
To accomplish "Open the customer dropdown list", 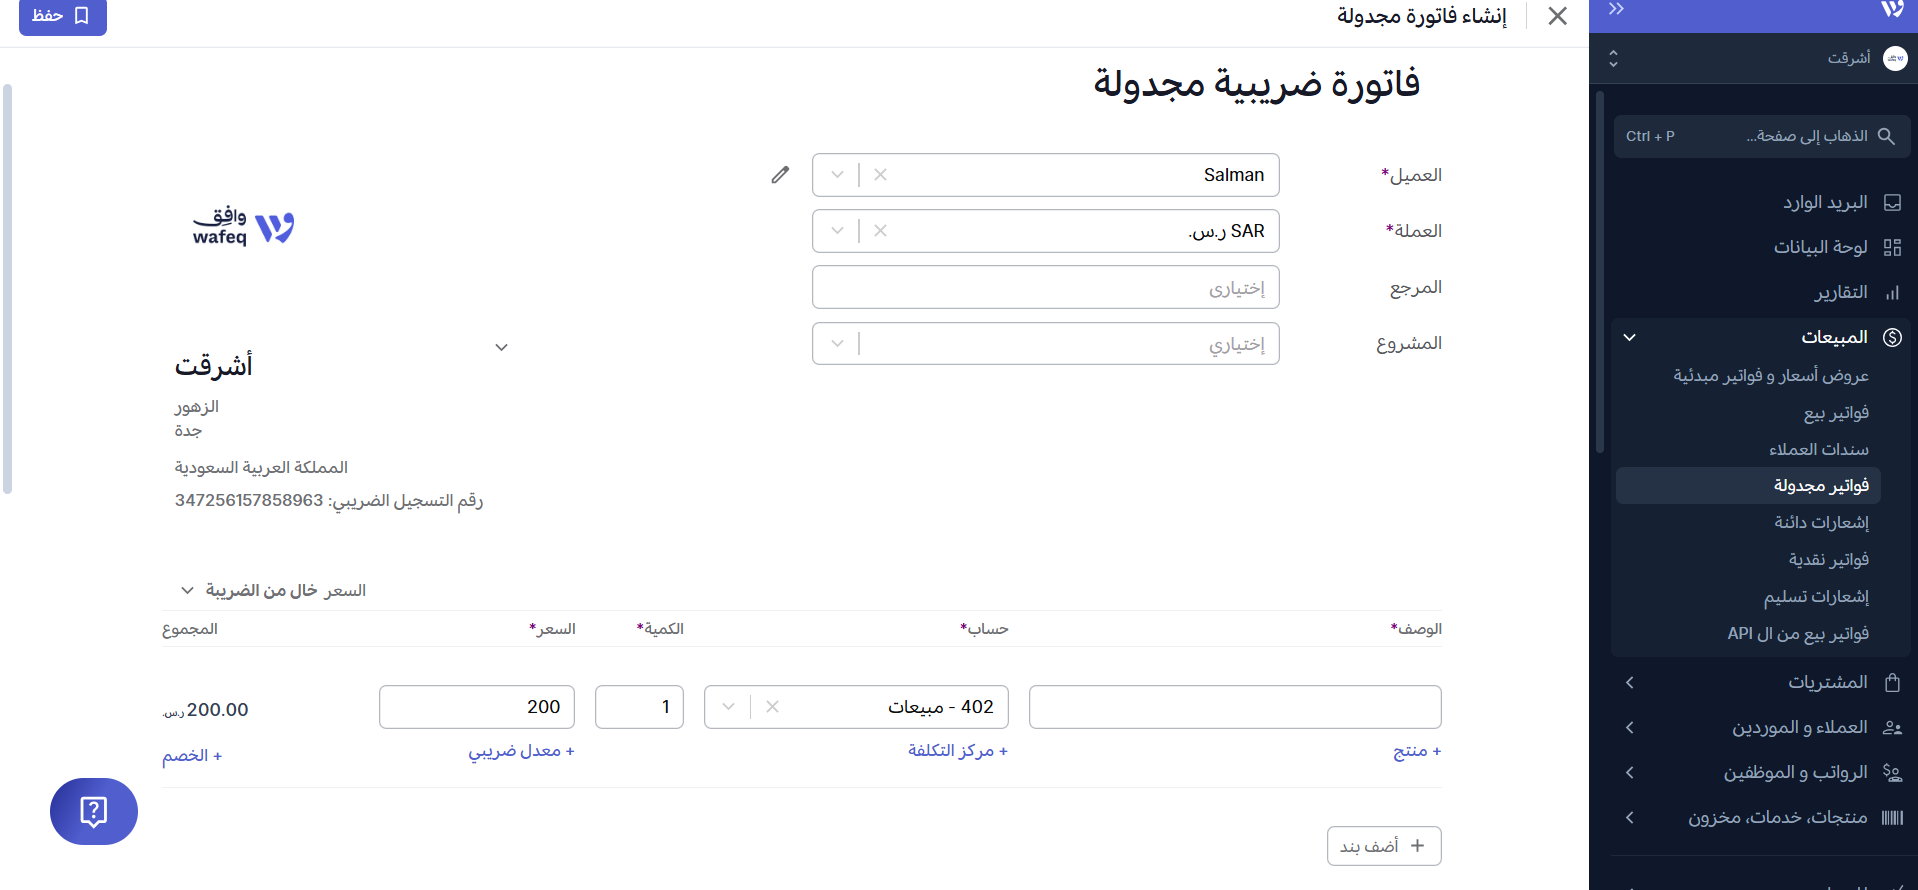I will pos(837,175).
